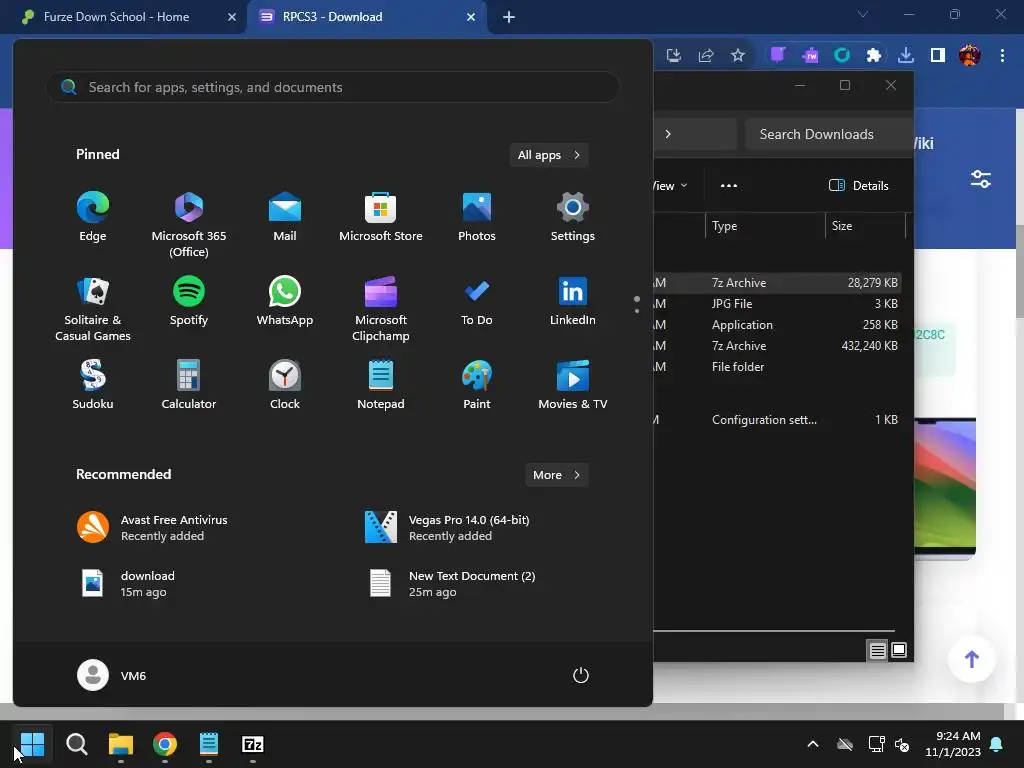1024x768 pixels.
Task: Open Microsoft Store from pinned apps
Action: click(x=381, y=217)
